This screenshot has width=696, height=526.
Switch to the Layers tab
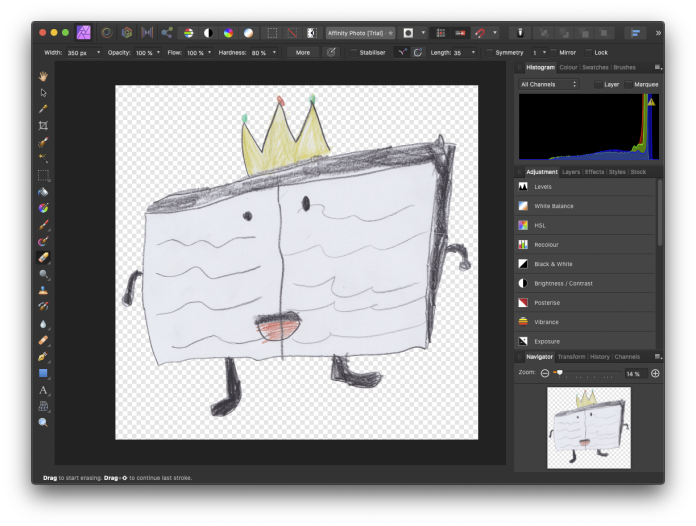pos(570,172)
